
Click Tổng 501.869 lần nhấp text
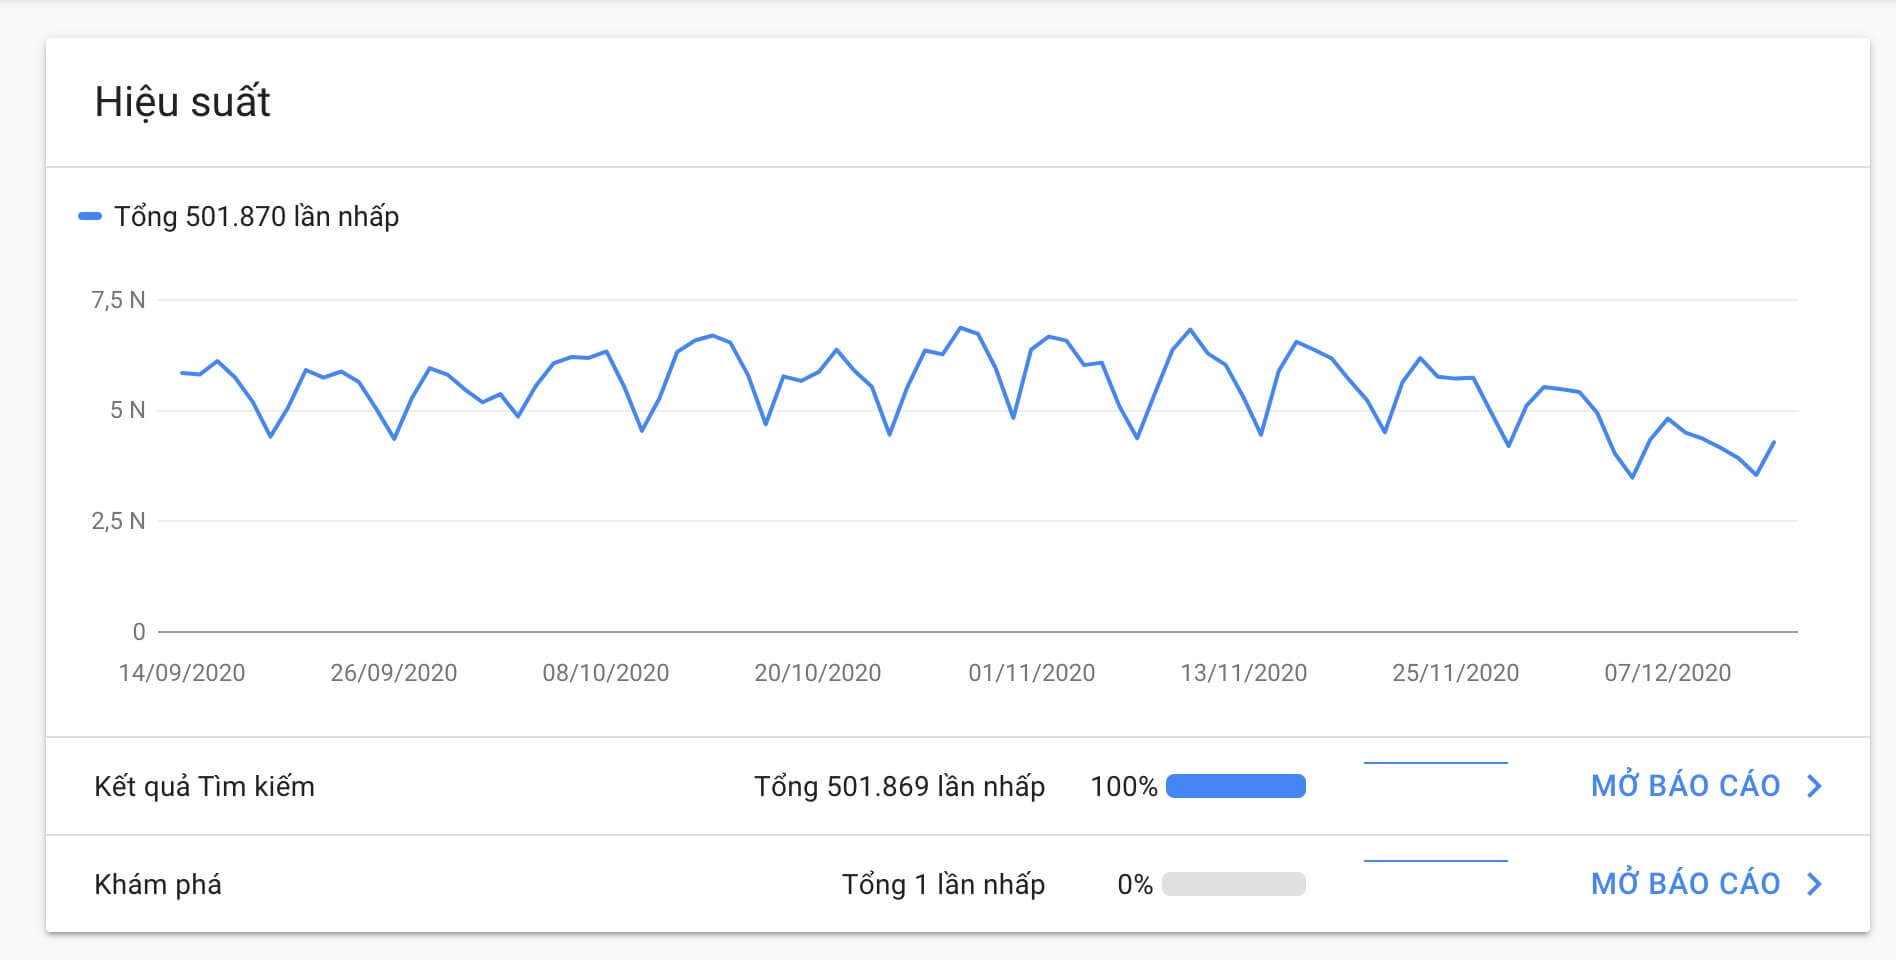[x=899, y=787]
